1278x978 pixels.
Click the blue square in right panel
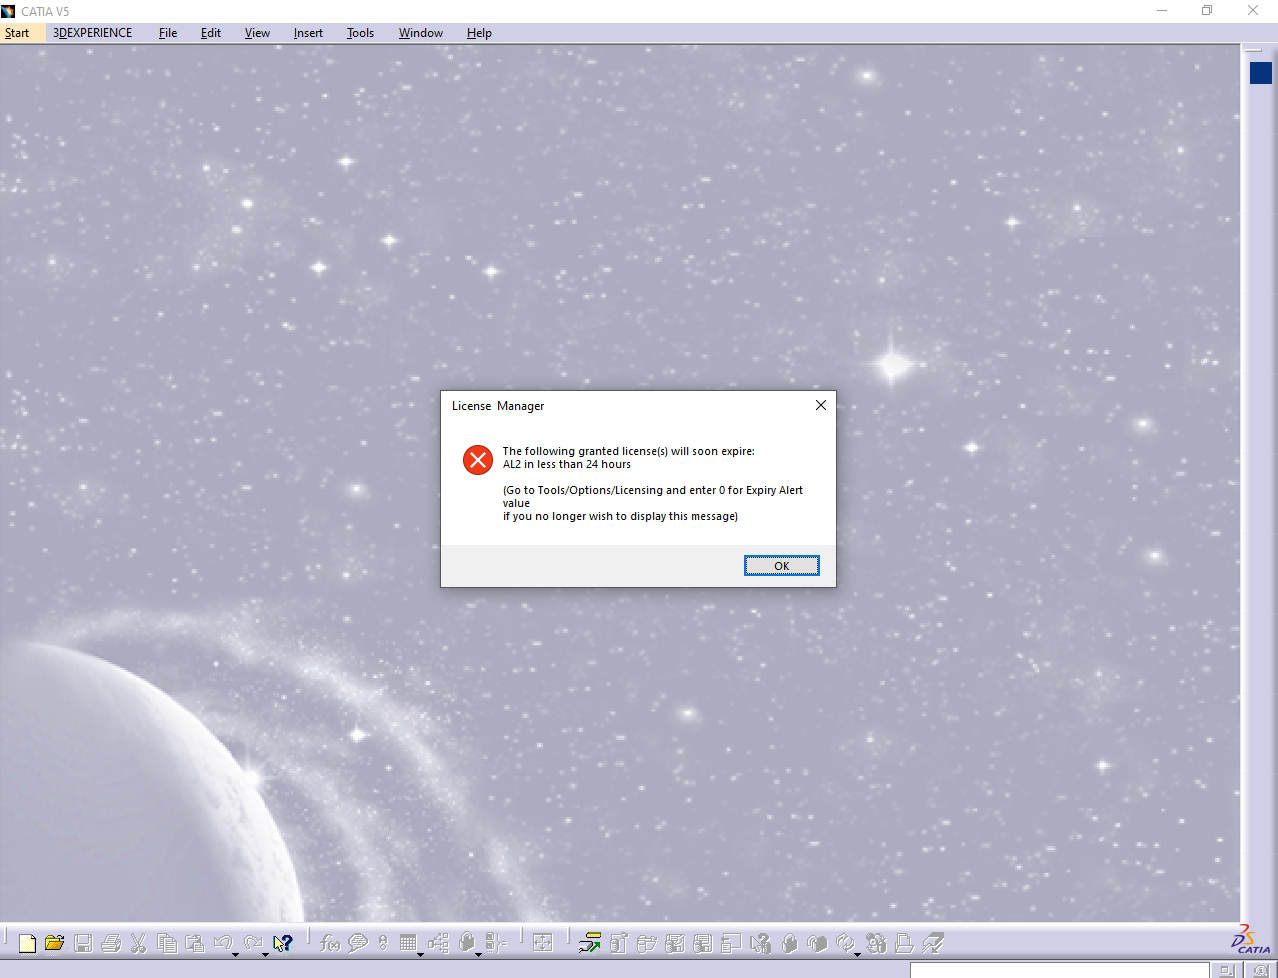(x=1260, y=73)
